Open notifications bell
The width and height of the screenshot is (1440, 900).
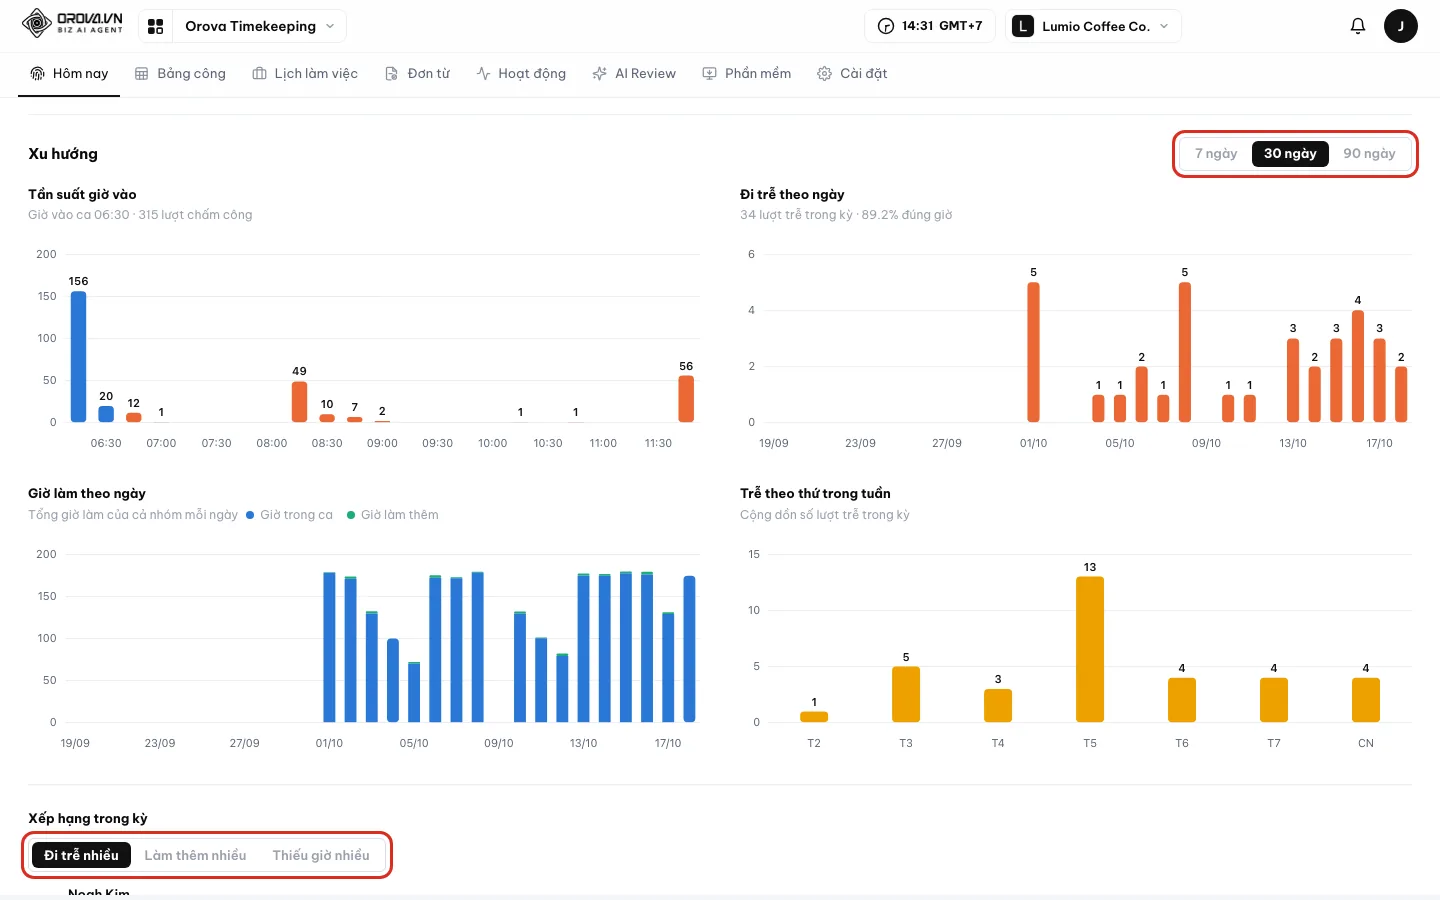click(1357, 26)
